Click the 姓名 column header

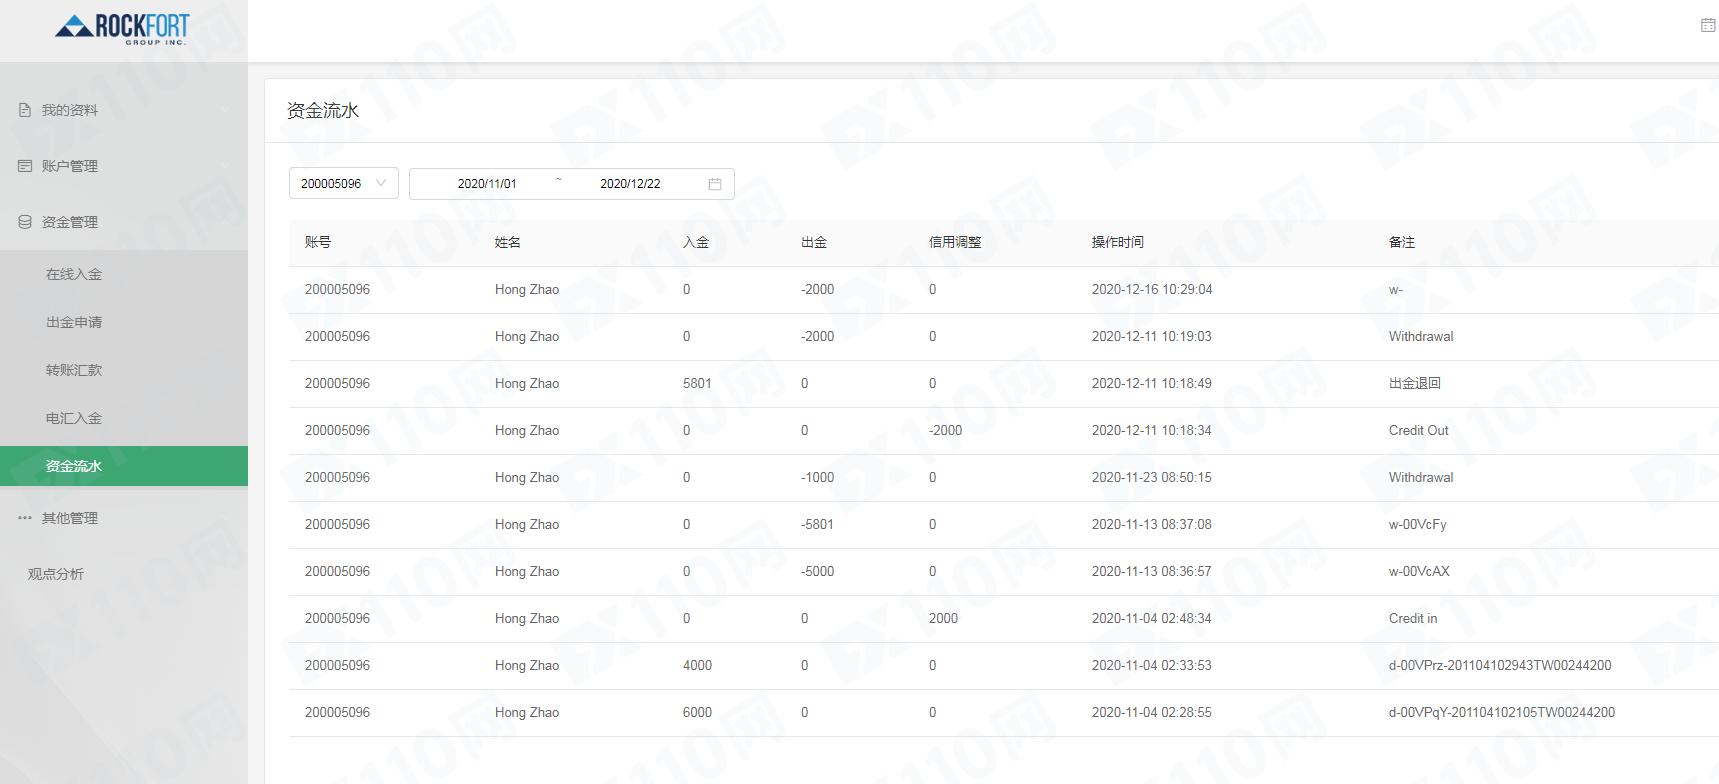(508, 242)
